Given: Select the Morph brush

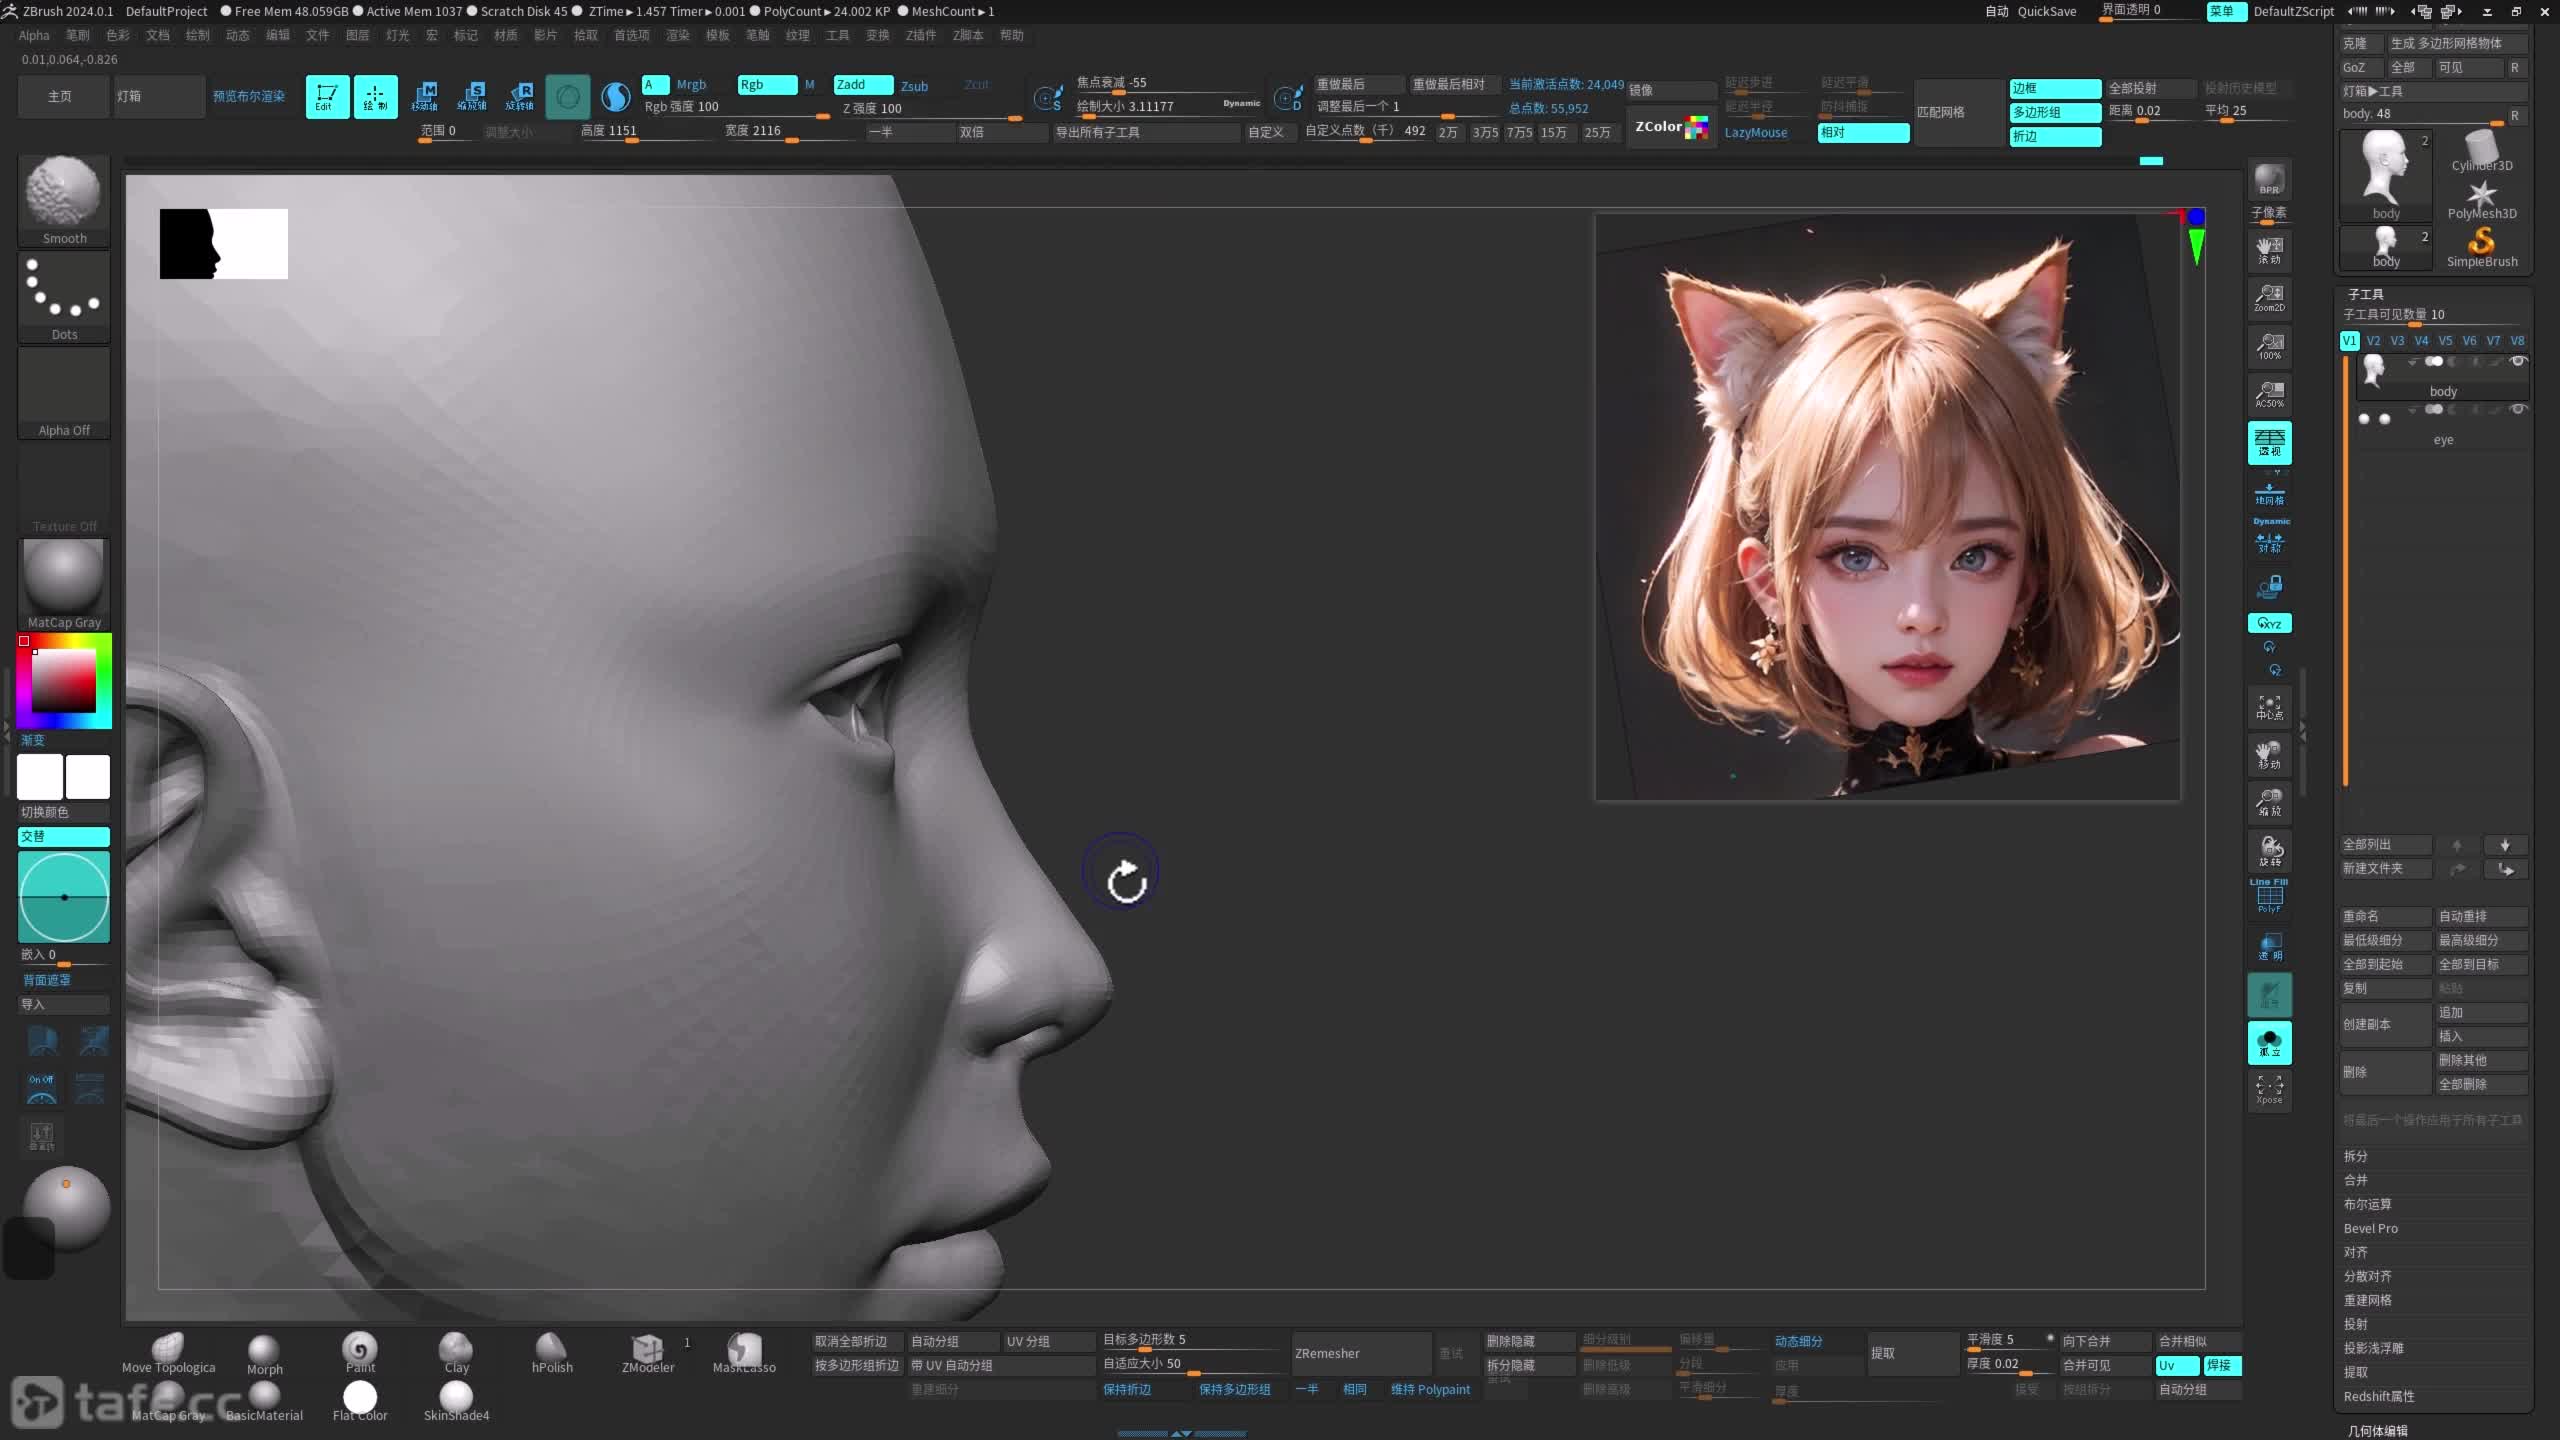Looking at the screenshot, I should 264,1355.
